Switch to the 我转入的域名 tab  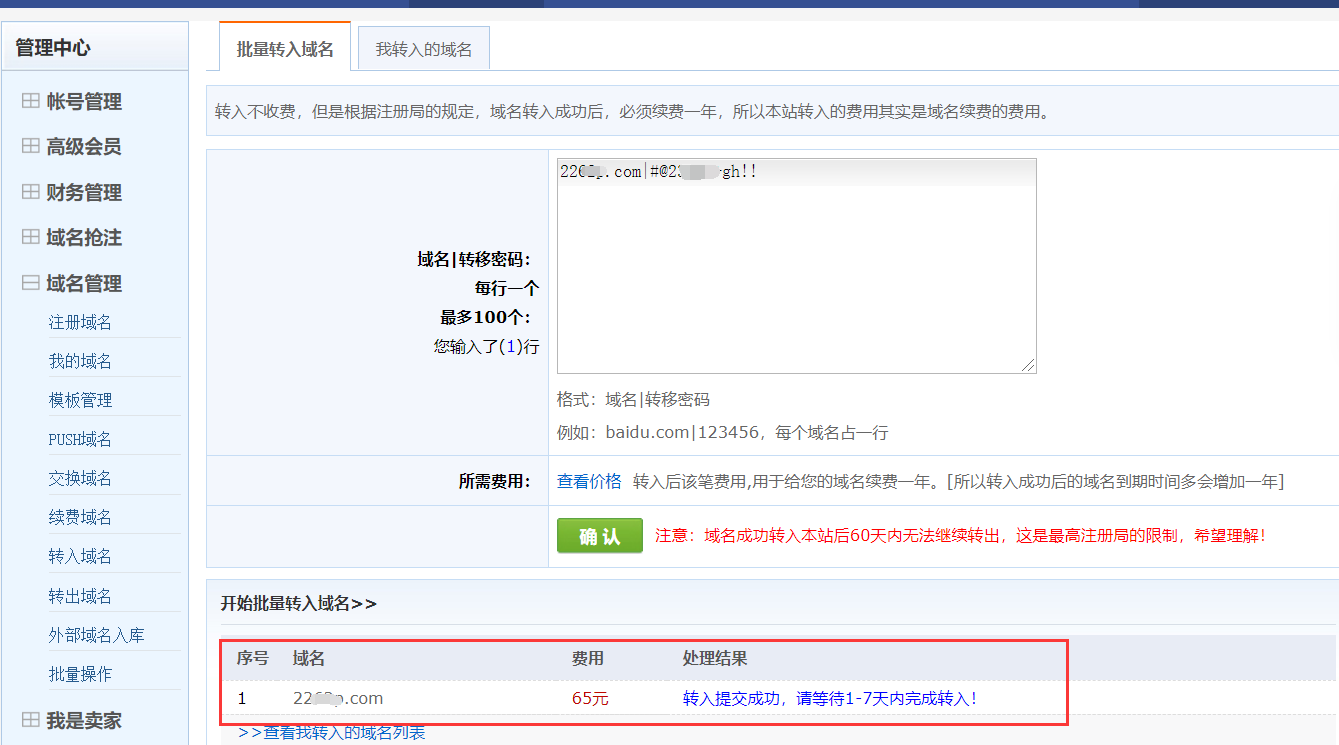(x=423, y=47)
